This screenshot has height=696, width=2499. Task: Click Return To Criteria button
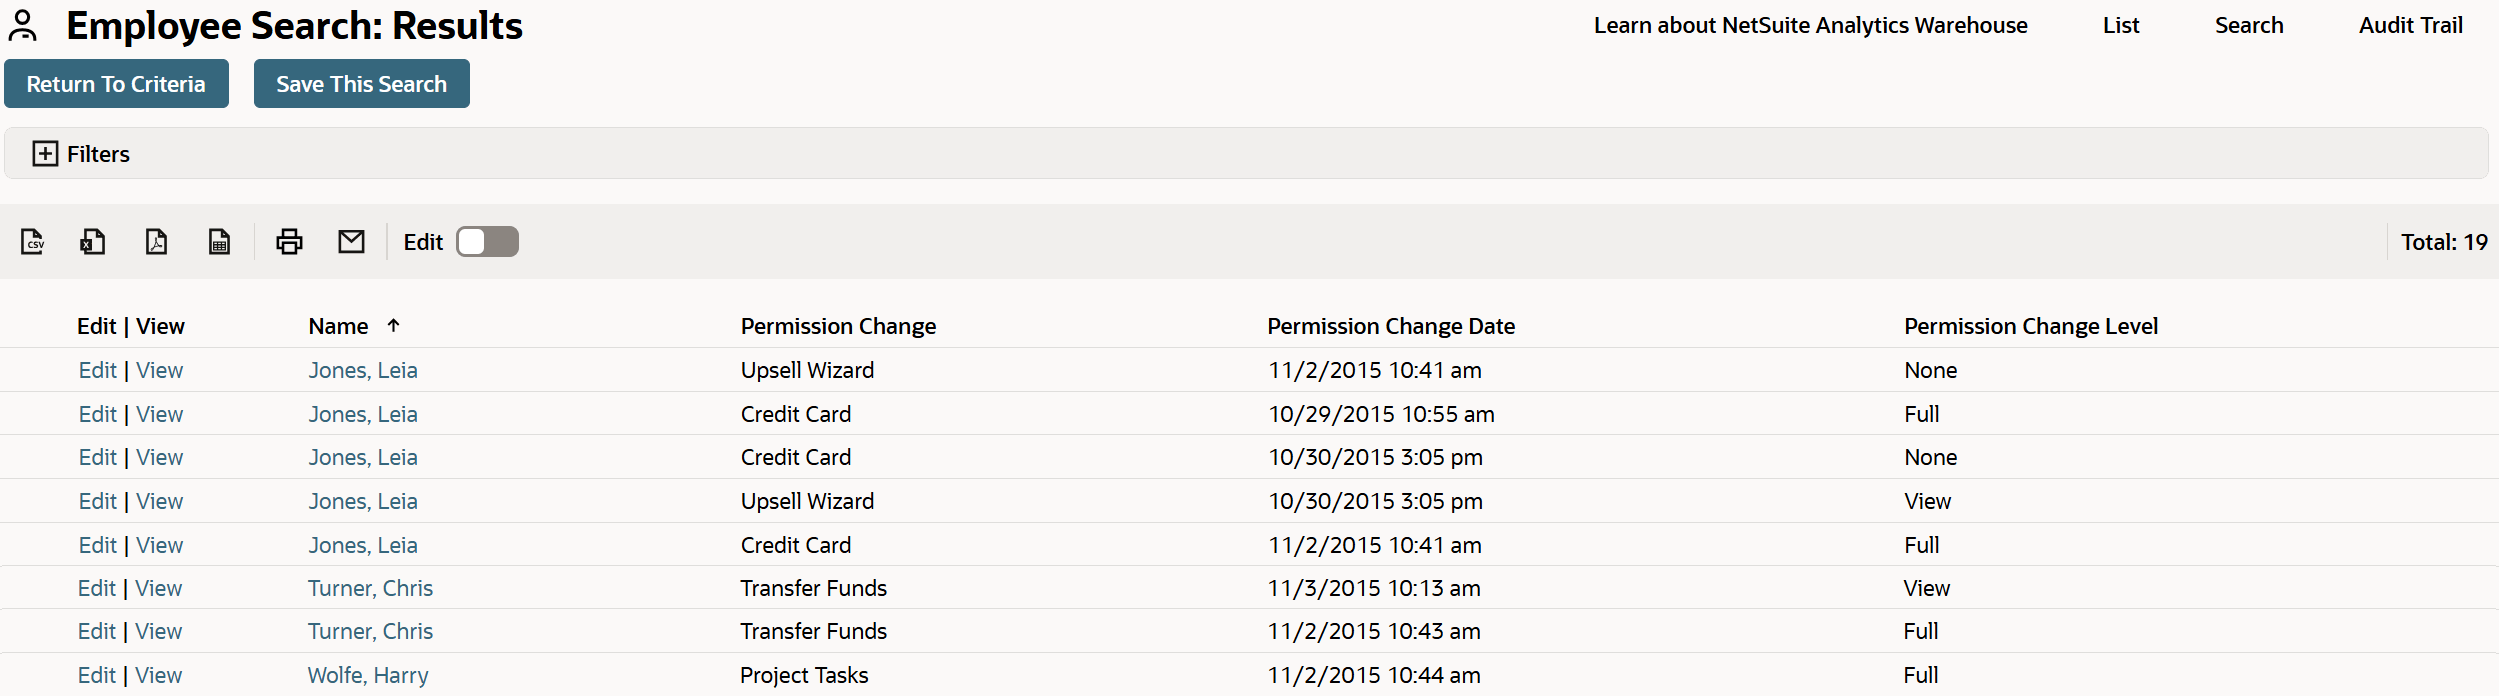click(116, 84)
